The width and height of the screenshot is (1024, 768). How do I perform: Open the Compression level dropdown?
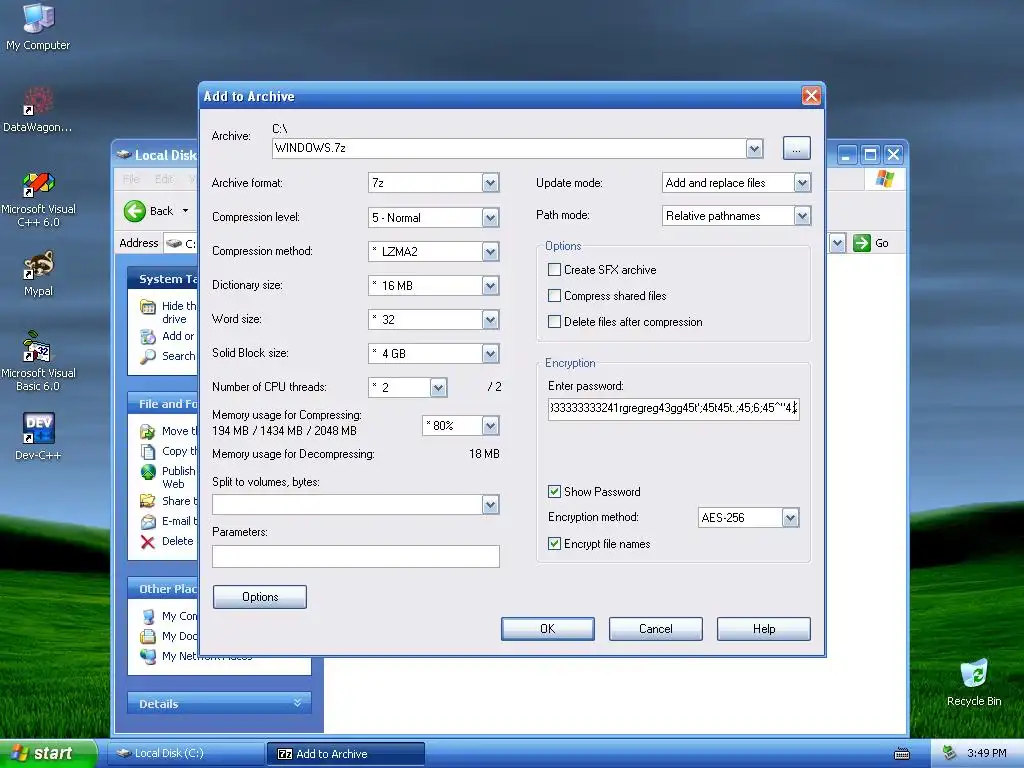pyautogui.click(x=490, y=217)
